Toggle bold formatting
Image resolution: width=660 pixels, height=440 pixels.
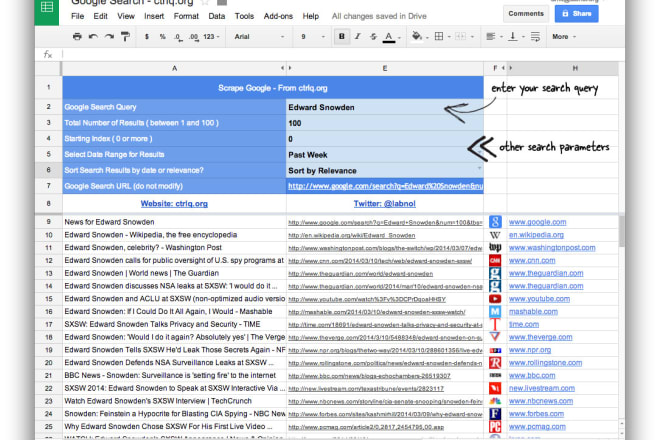[342, 37]
